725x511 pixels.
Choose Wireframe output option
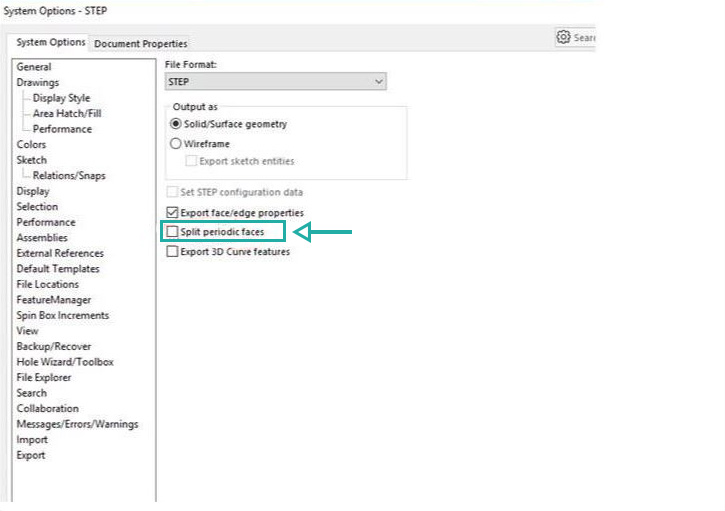click(176, 143)
